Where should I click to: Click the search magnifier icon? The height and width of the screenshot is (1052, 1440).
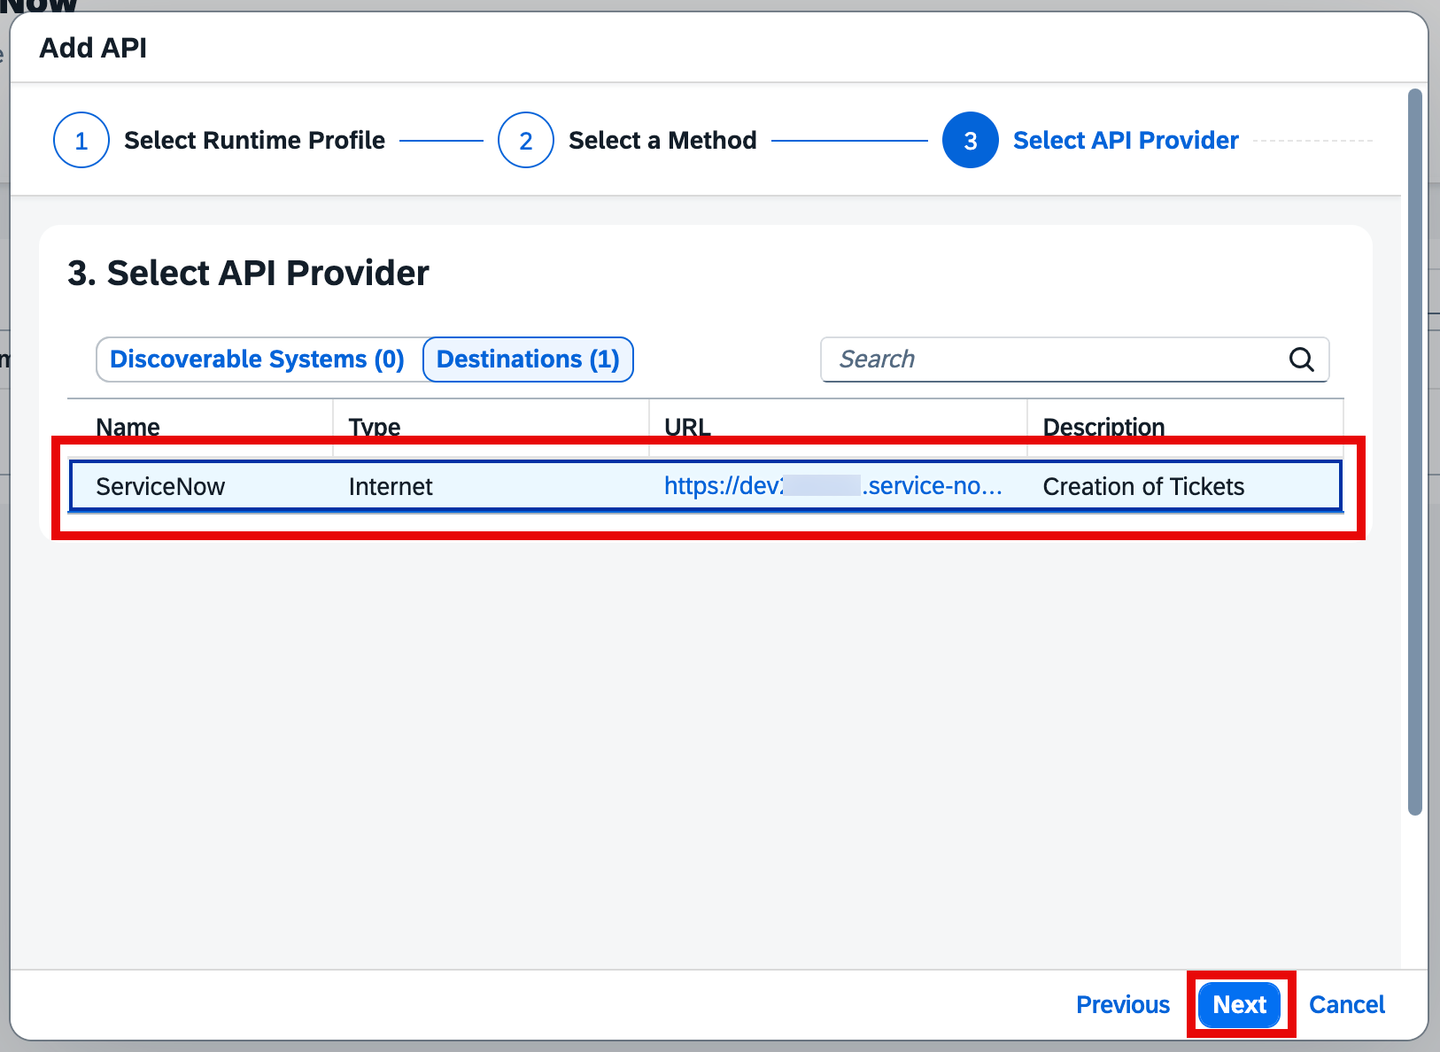(1301, 360)
